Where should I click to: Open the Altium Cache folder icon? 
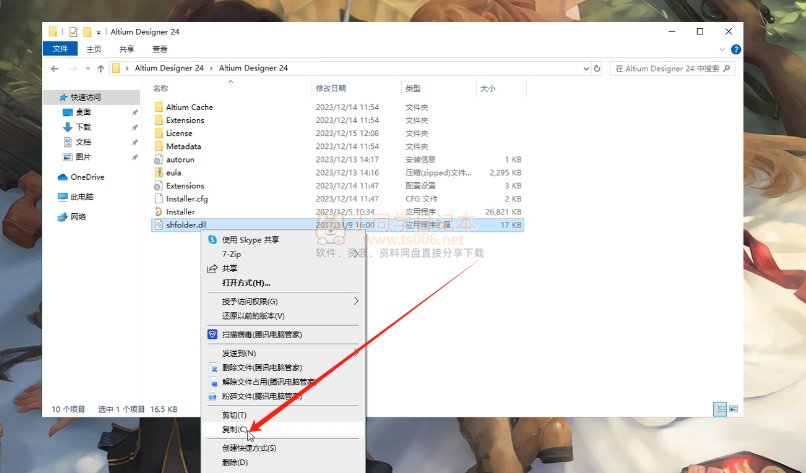pyautogui.click(x=159, y=107)
